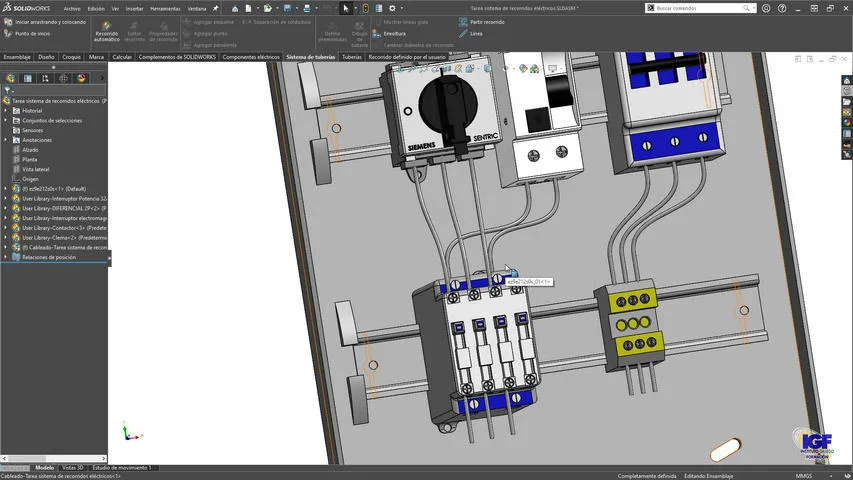This screenshot has width=853, height=480.
Task: Select the Modelo bottom tab
Action: pos(44,467)
